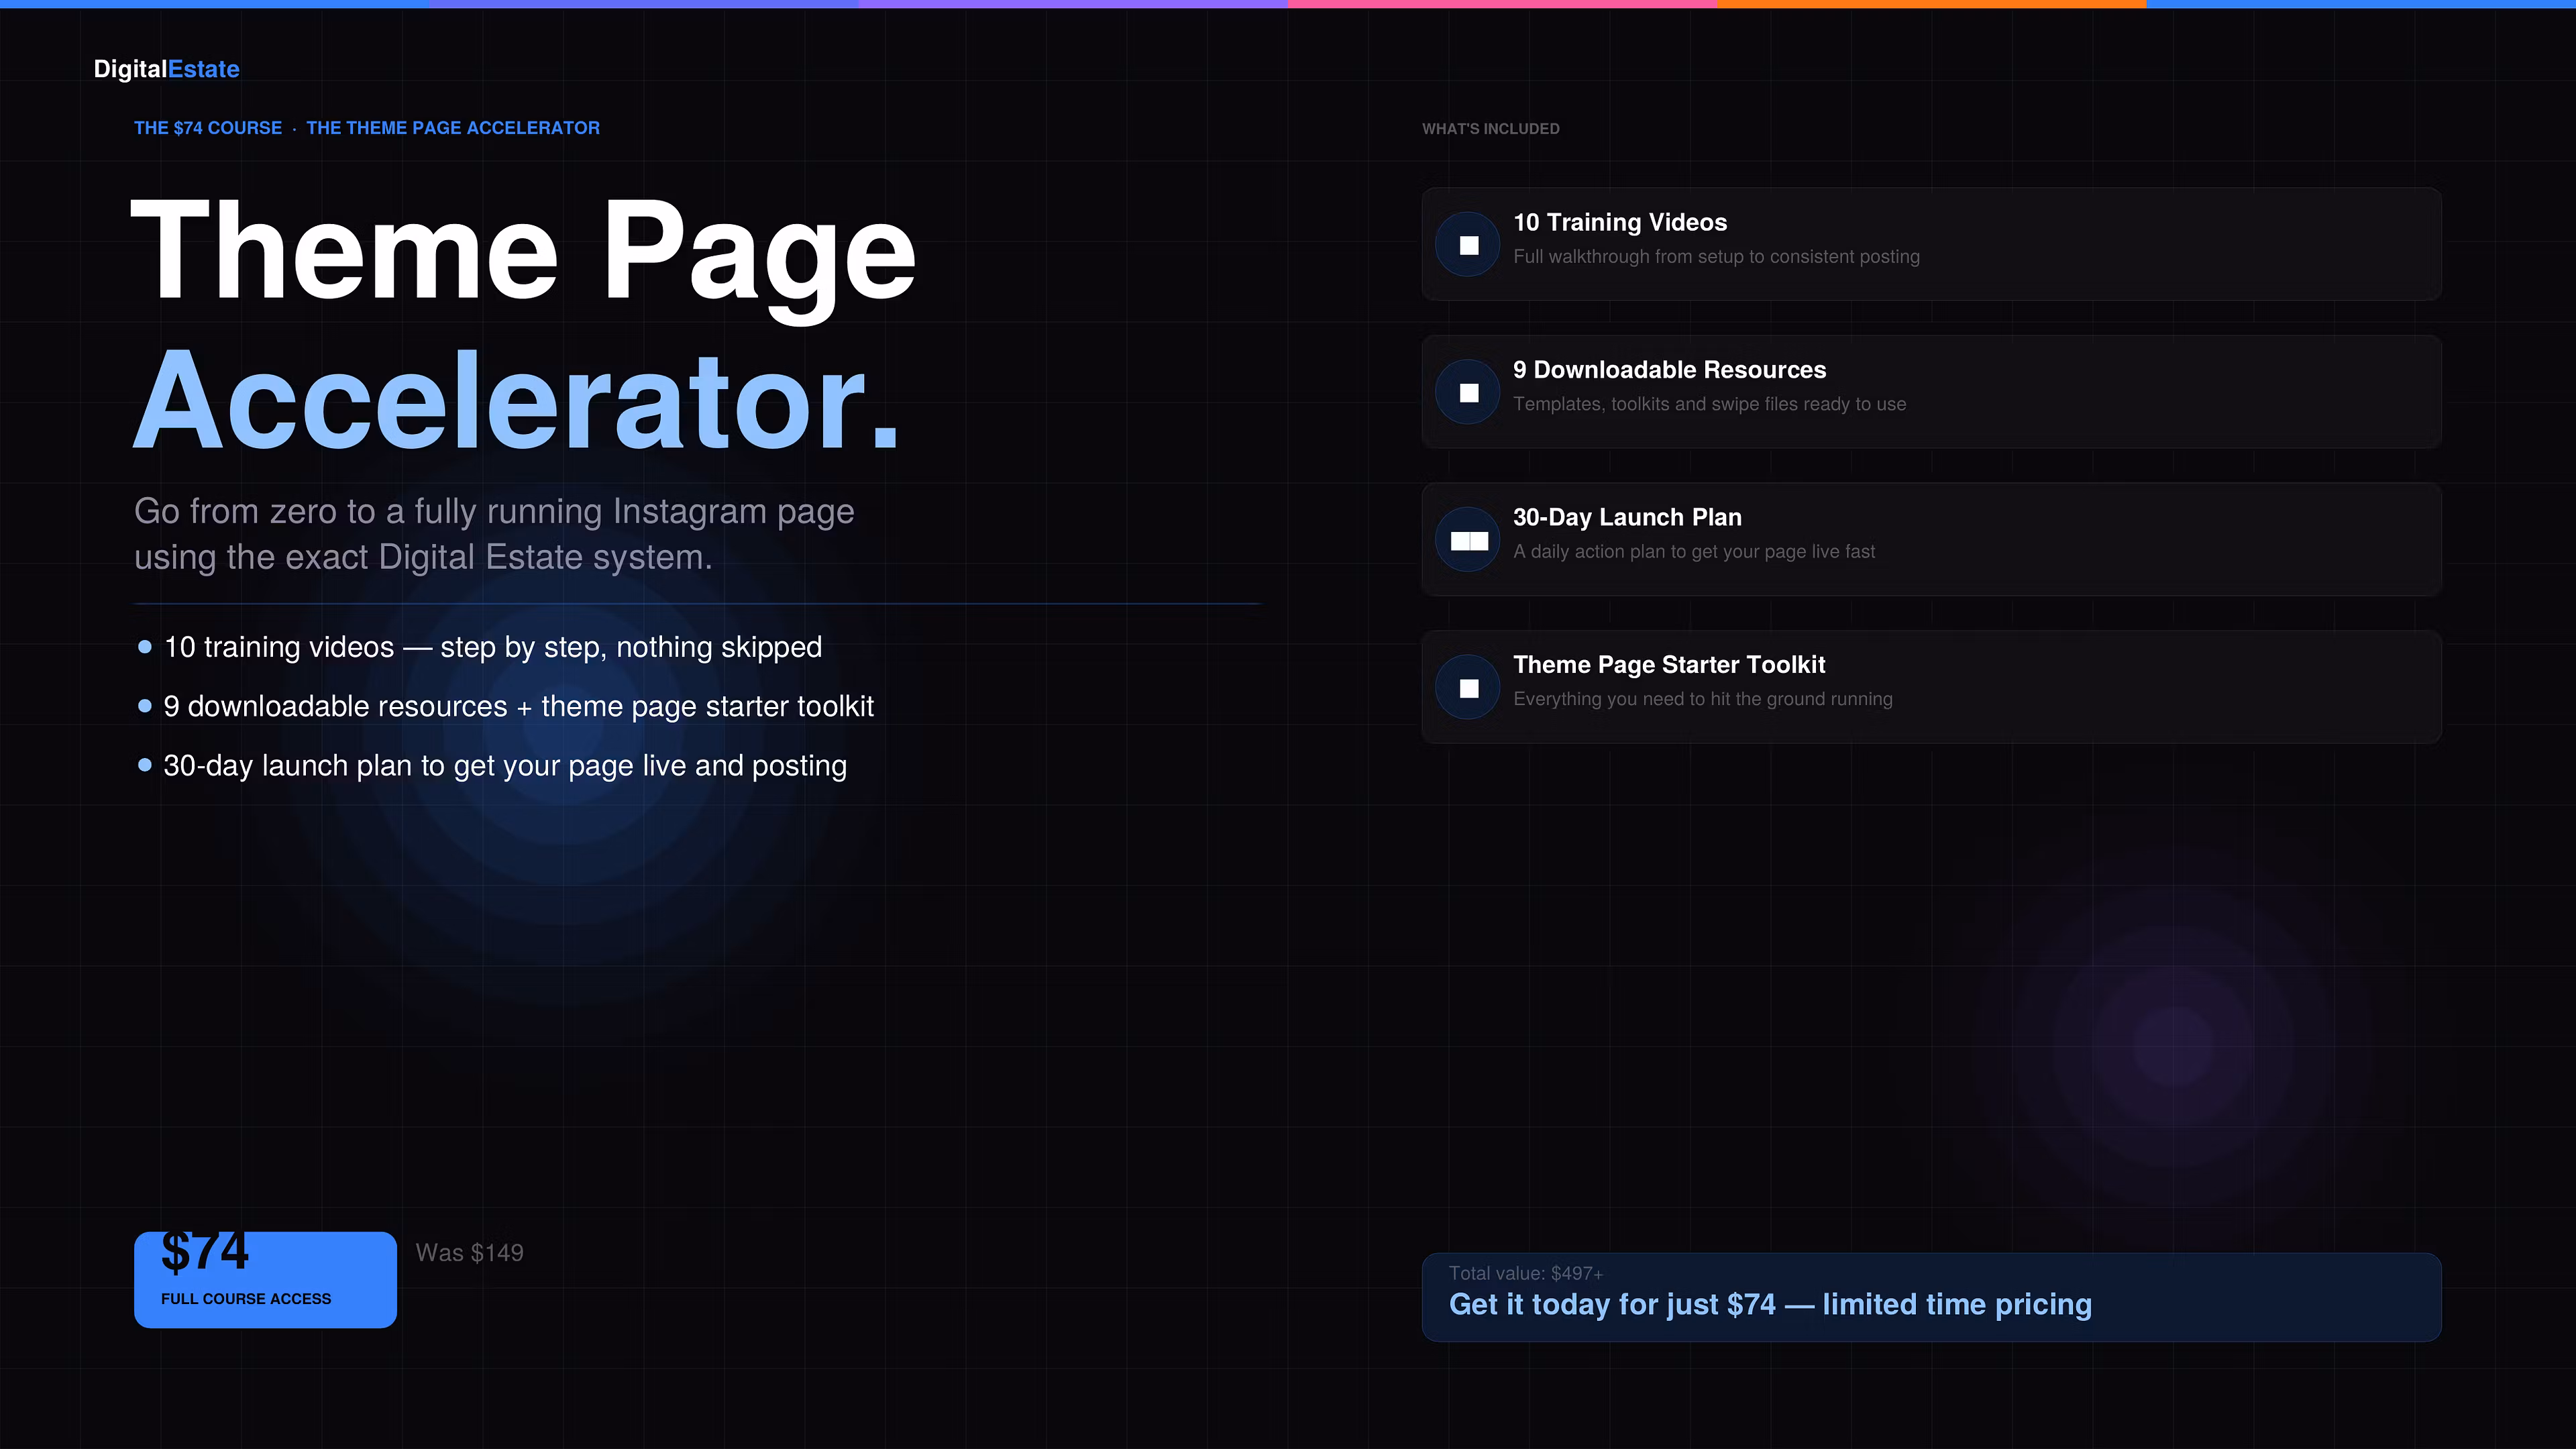Click the bullet dot before 9 downloadable resources

(145, 706)
